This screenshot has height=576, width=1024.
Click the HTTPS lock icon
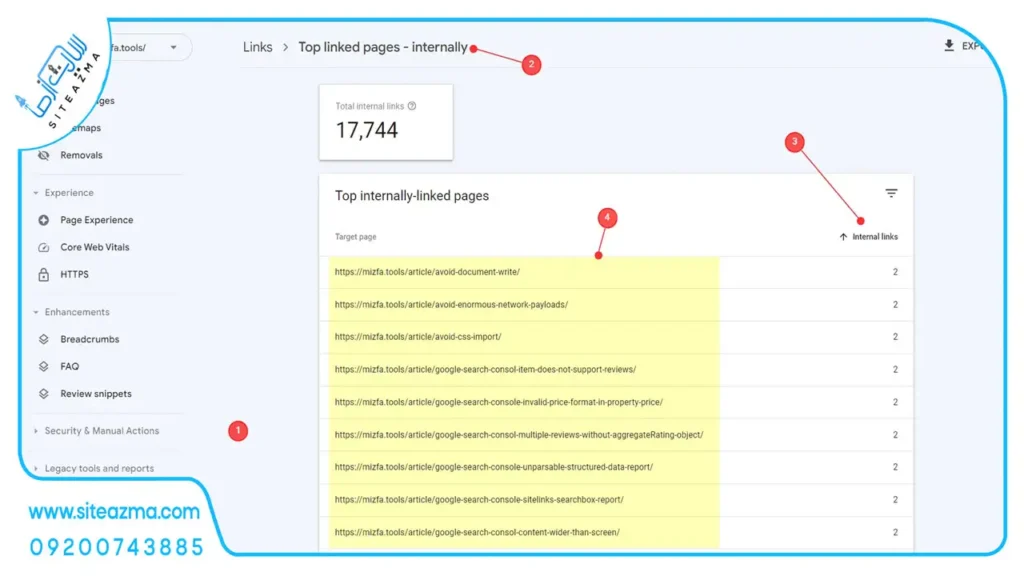pyautogui.click(x=44, y=274)
